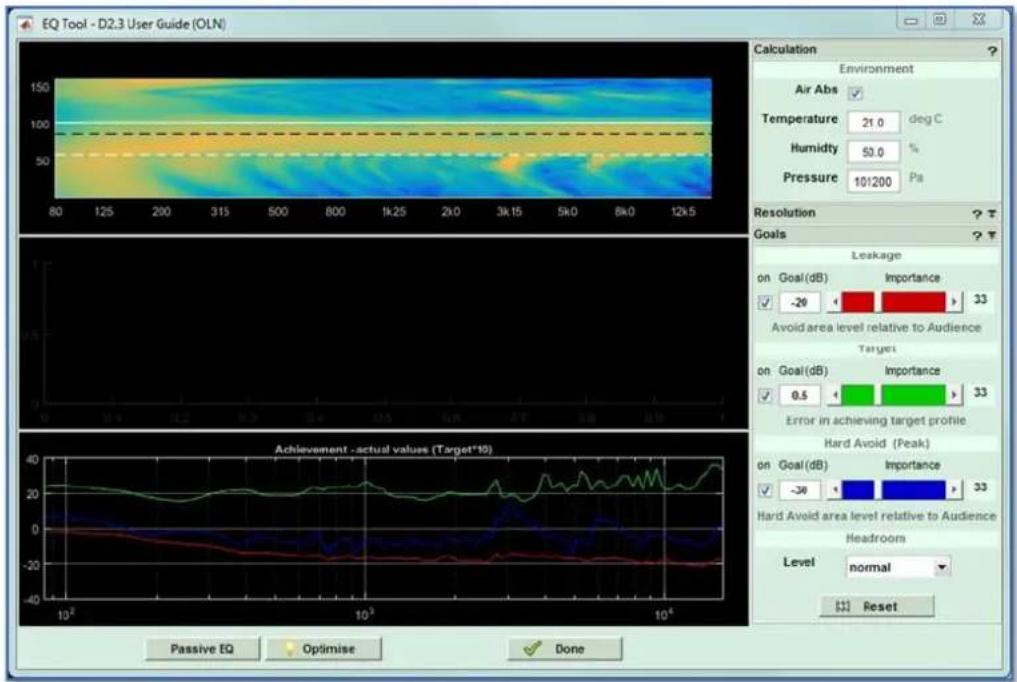Decrease Hard Avoid importance with the left arrow
Viewport: 1017px width, 682px height.
click(835, 489)
